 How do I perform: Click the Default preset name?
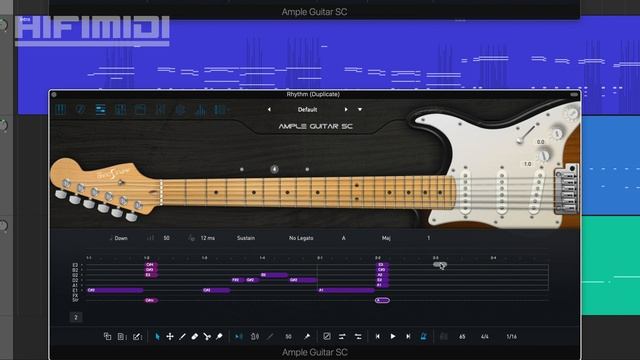307,109
